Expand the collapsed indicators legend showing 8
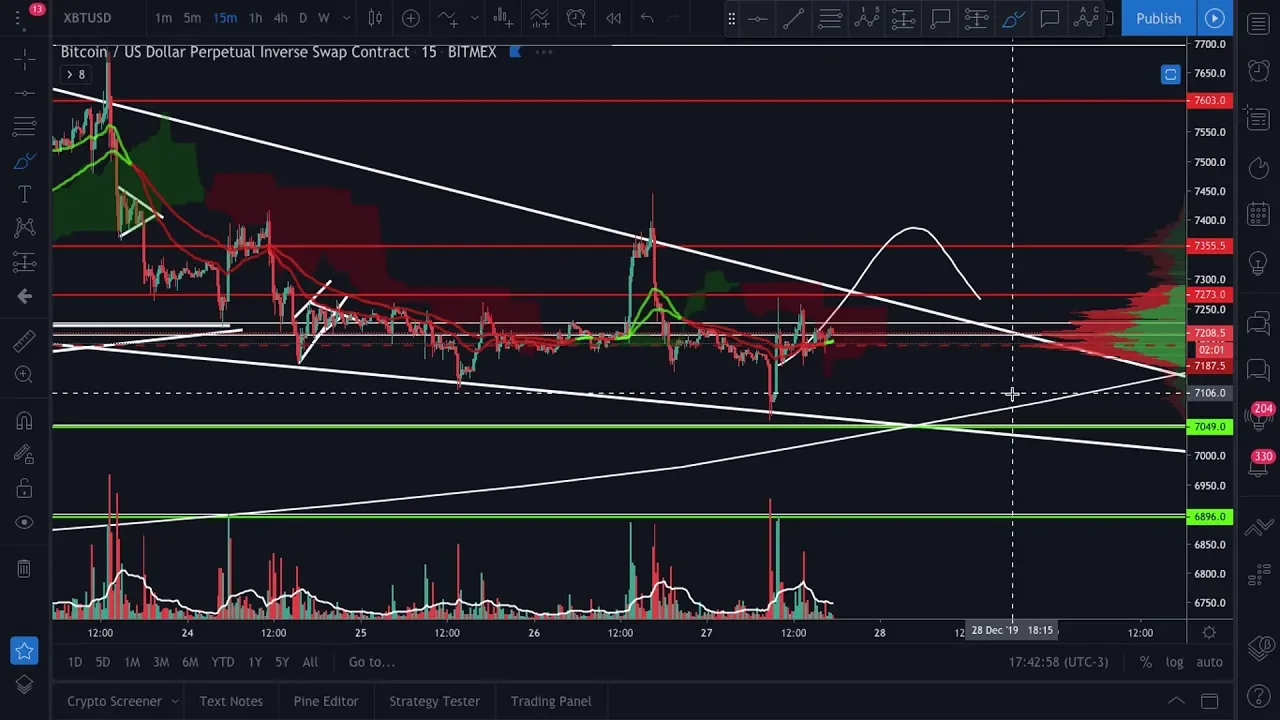The image size is (1280, 720). [76, 75]
